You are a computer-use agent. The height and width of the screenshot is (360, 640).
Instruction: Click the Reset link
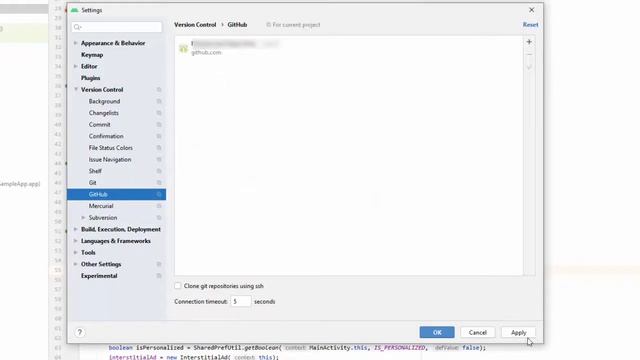(x=530, y=24)
